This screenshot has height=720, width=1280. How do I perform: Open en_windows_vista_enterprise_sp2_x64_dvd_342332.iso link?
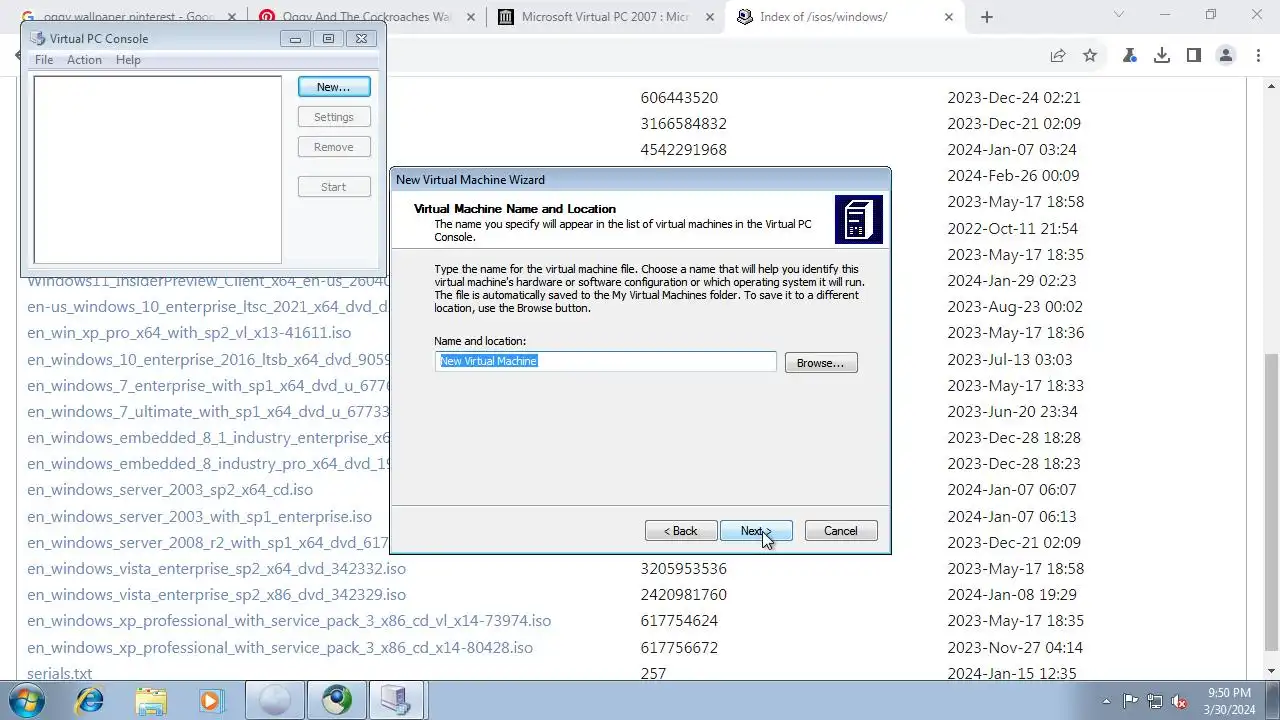[x=216, y=568]
